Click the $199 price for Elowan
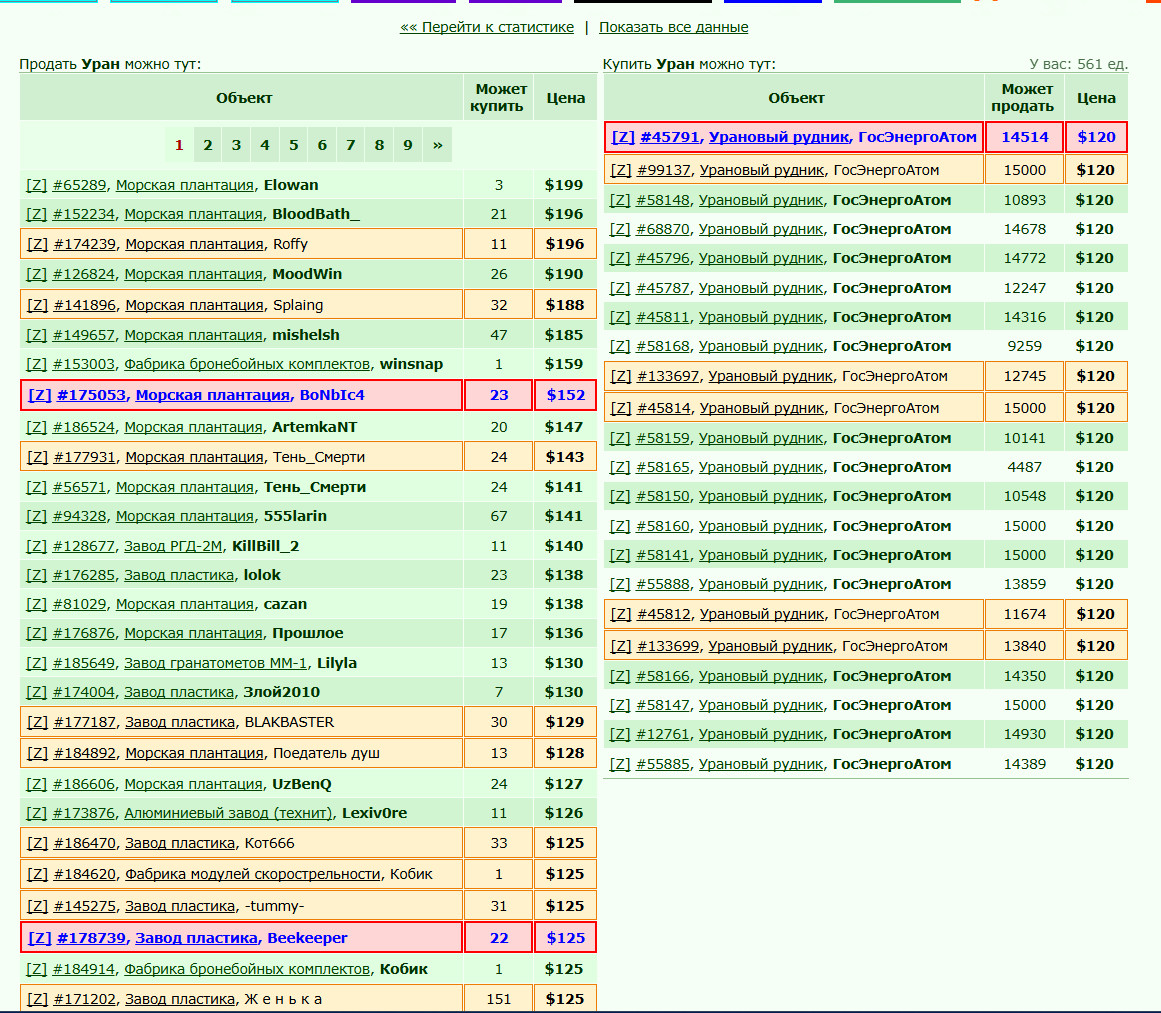 (563, 185)
